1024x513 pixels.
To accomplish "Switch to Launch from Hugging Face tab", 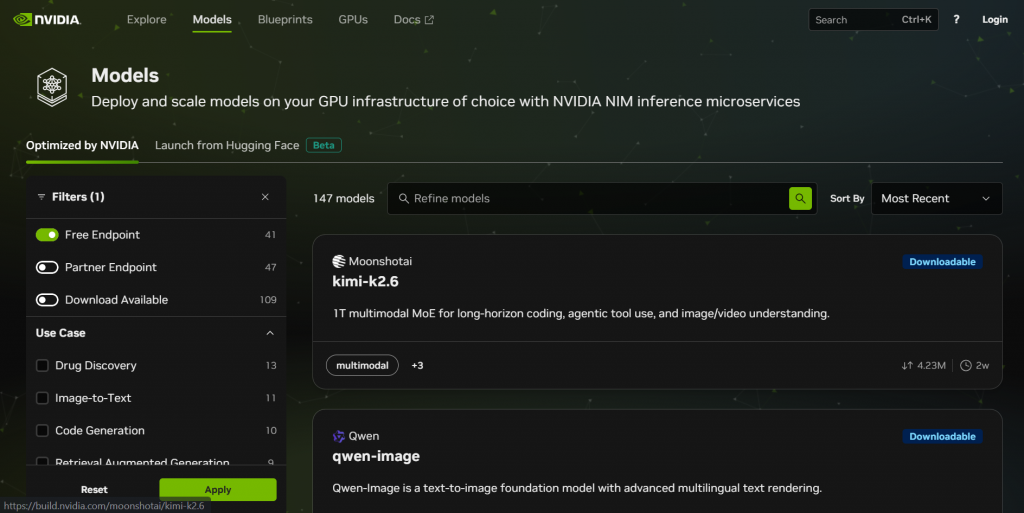I will pyautogui.click(x=227, y=145).
